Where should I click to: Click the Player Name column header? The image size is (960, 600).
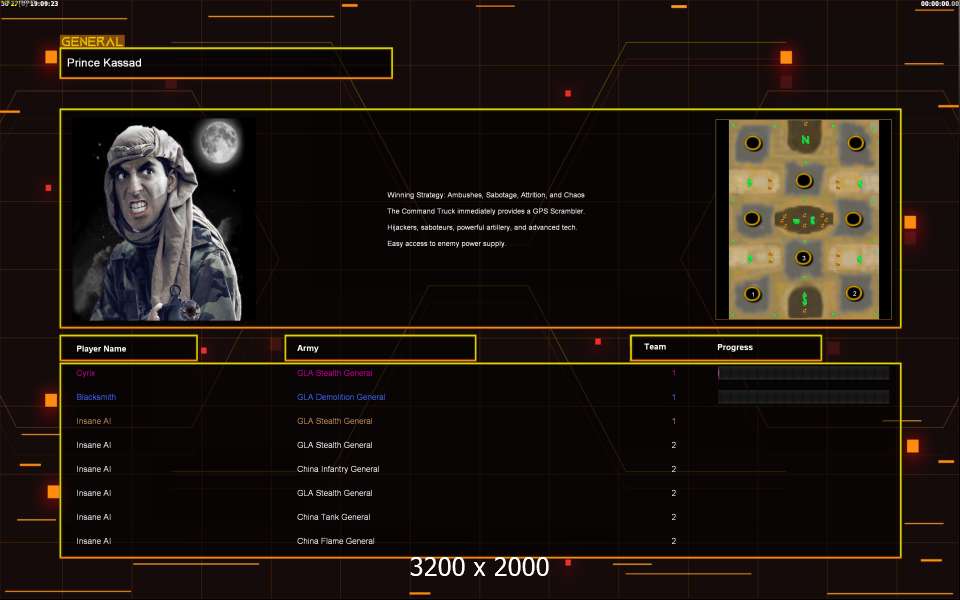coord(128,348)
